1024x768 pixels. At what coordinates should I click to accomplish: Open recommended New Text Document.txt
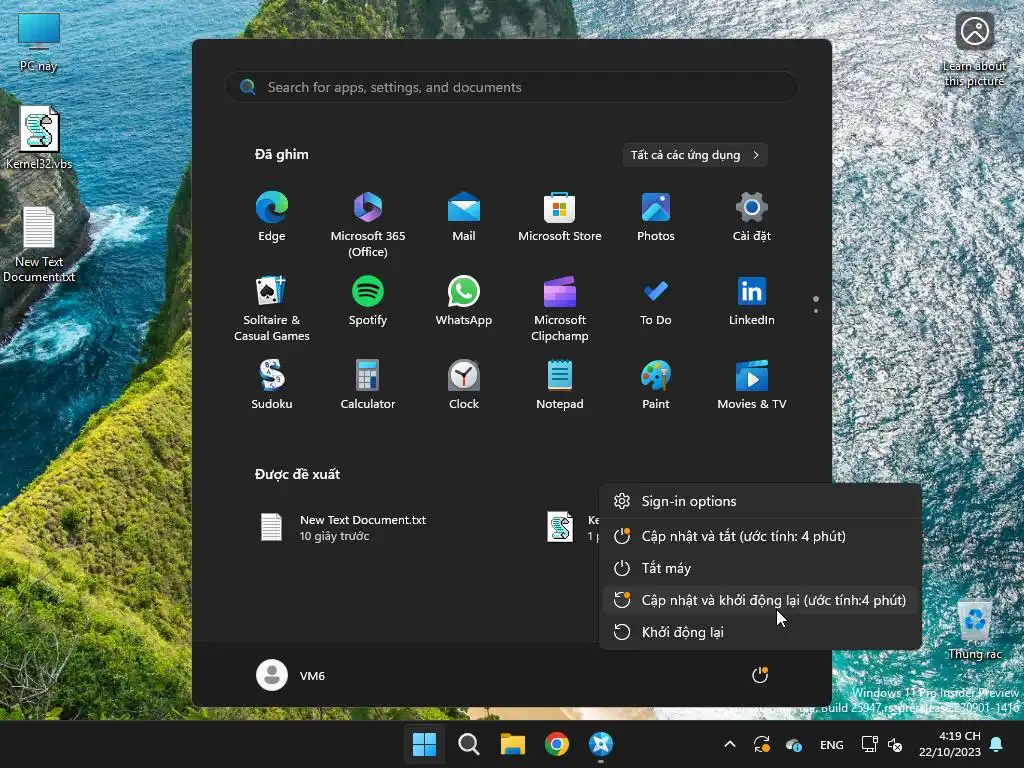click(344, 528)
